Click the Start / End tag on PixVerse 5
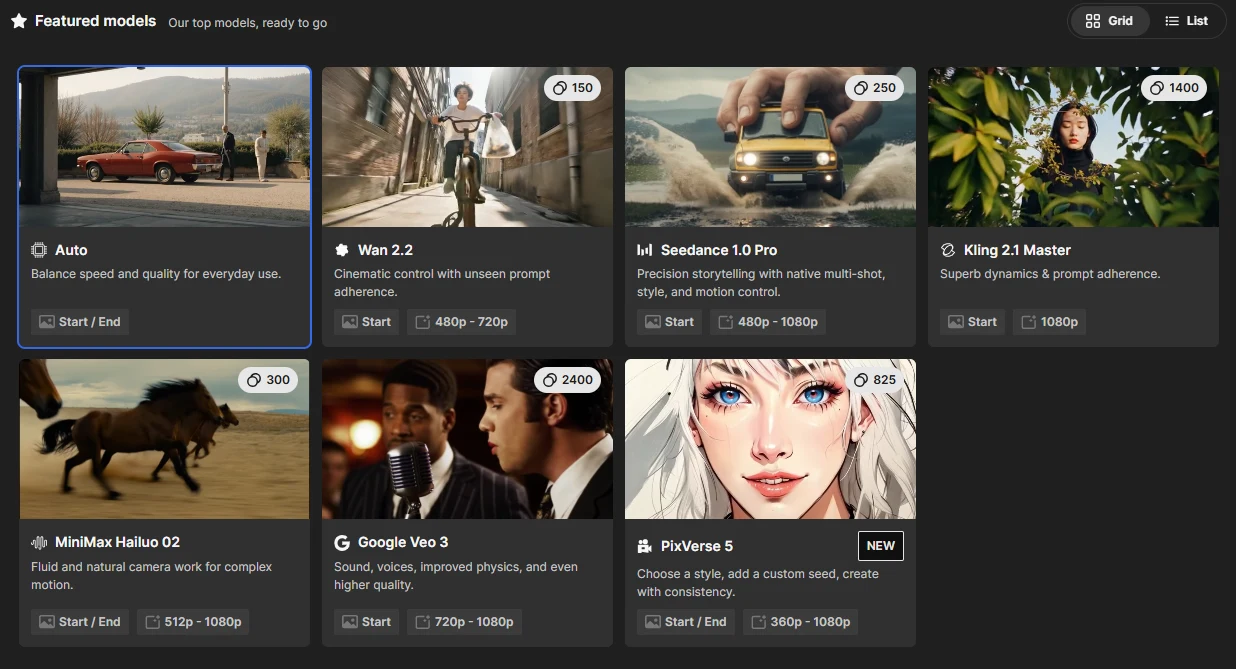The height and width of the screenshot is (669, 1236). click(686, 622)
